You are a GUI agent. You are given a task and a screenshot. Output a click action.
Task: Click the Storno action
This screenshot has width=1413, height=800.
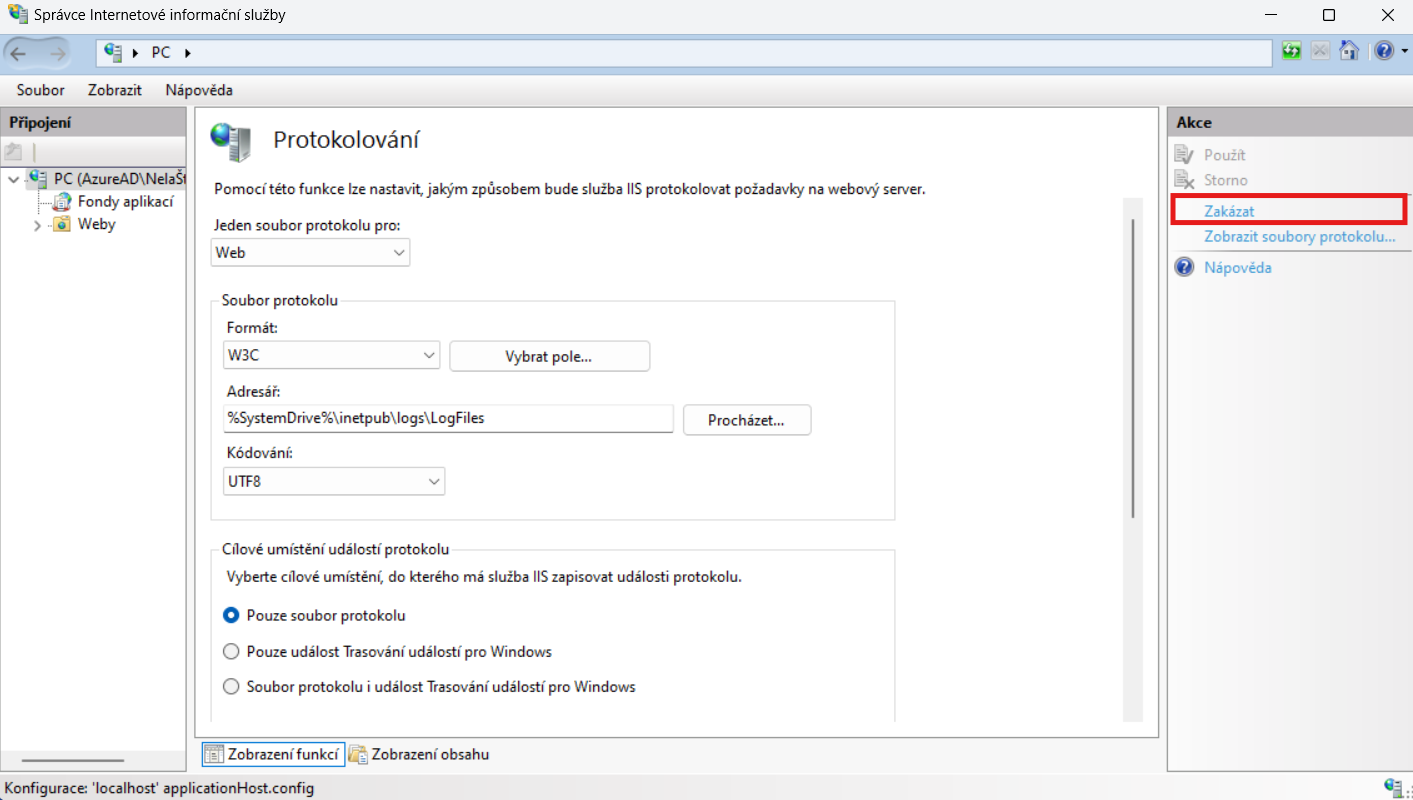pyautogui.click(x=1226, y=180)
